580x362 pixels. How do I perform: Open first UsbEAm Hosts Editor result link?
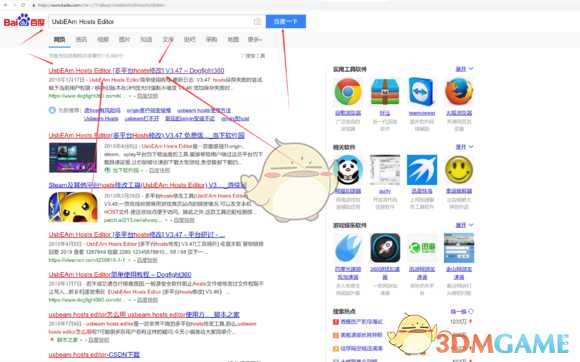(136, 70)
